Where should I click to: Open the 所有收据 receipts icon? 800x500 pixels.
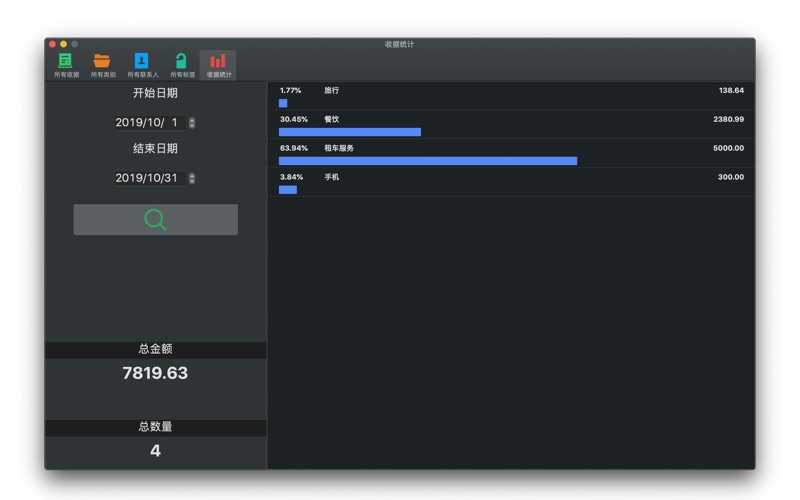click(x=66, y=63)
